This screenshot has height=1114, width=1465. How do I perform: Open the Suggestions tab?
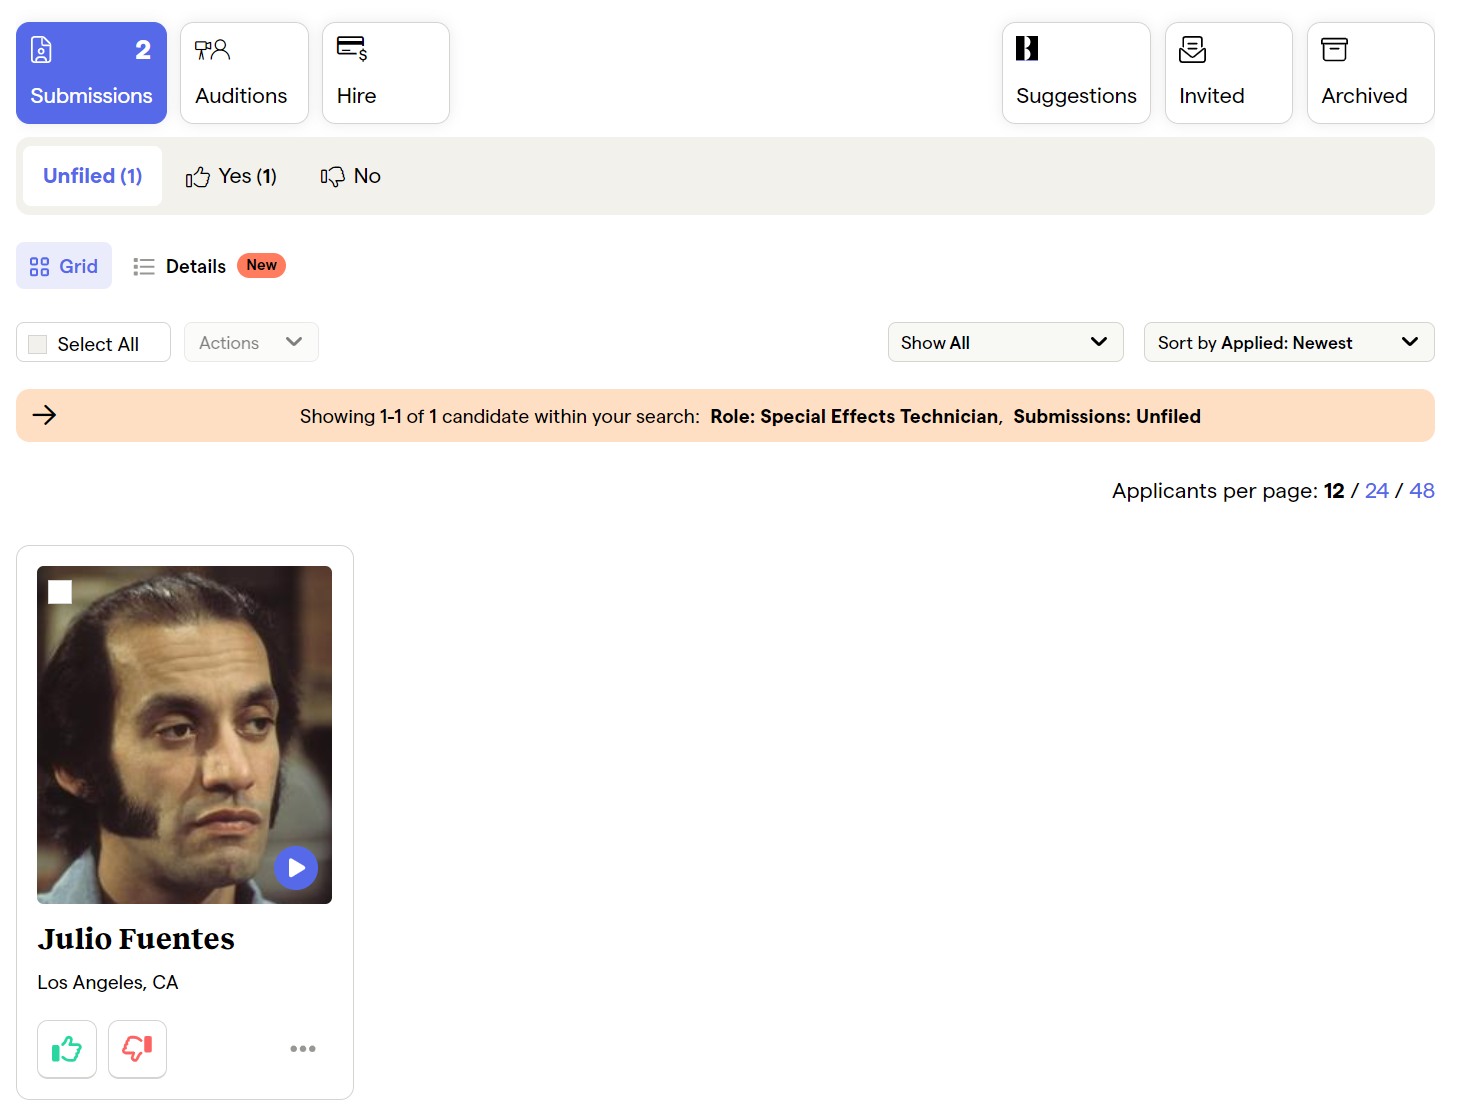click(1076, 73)
